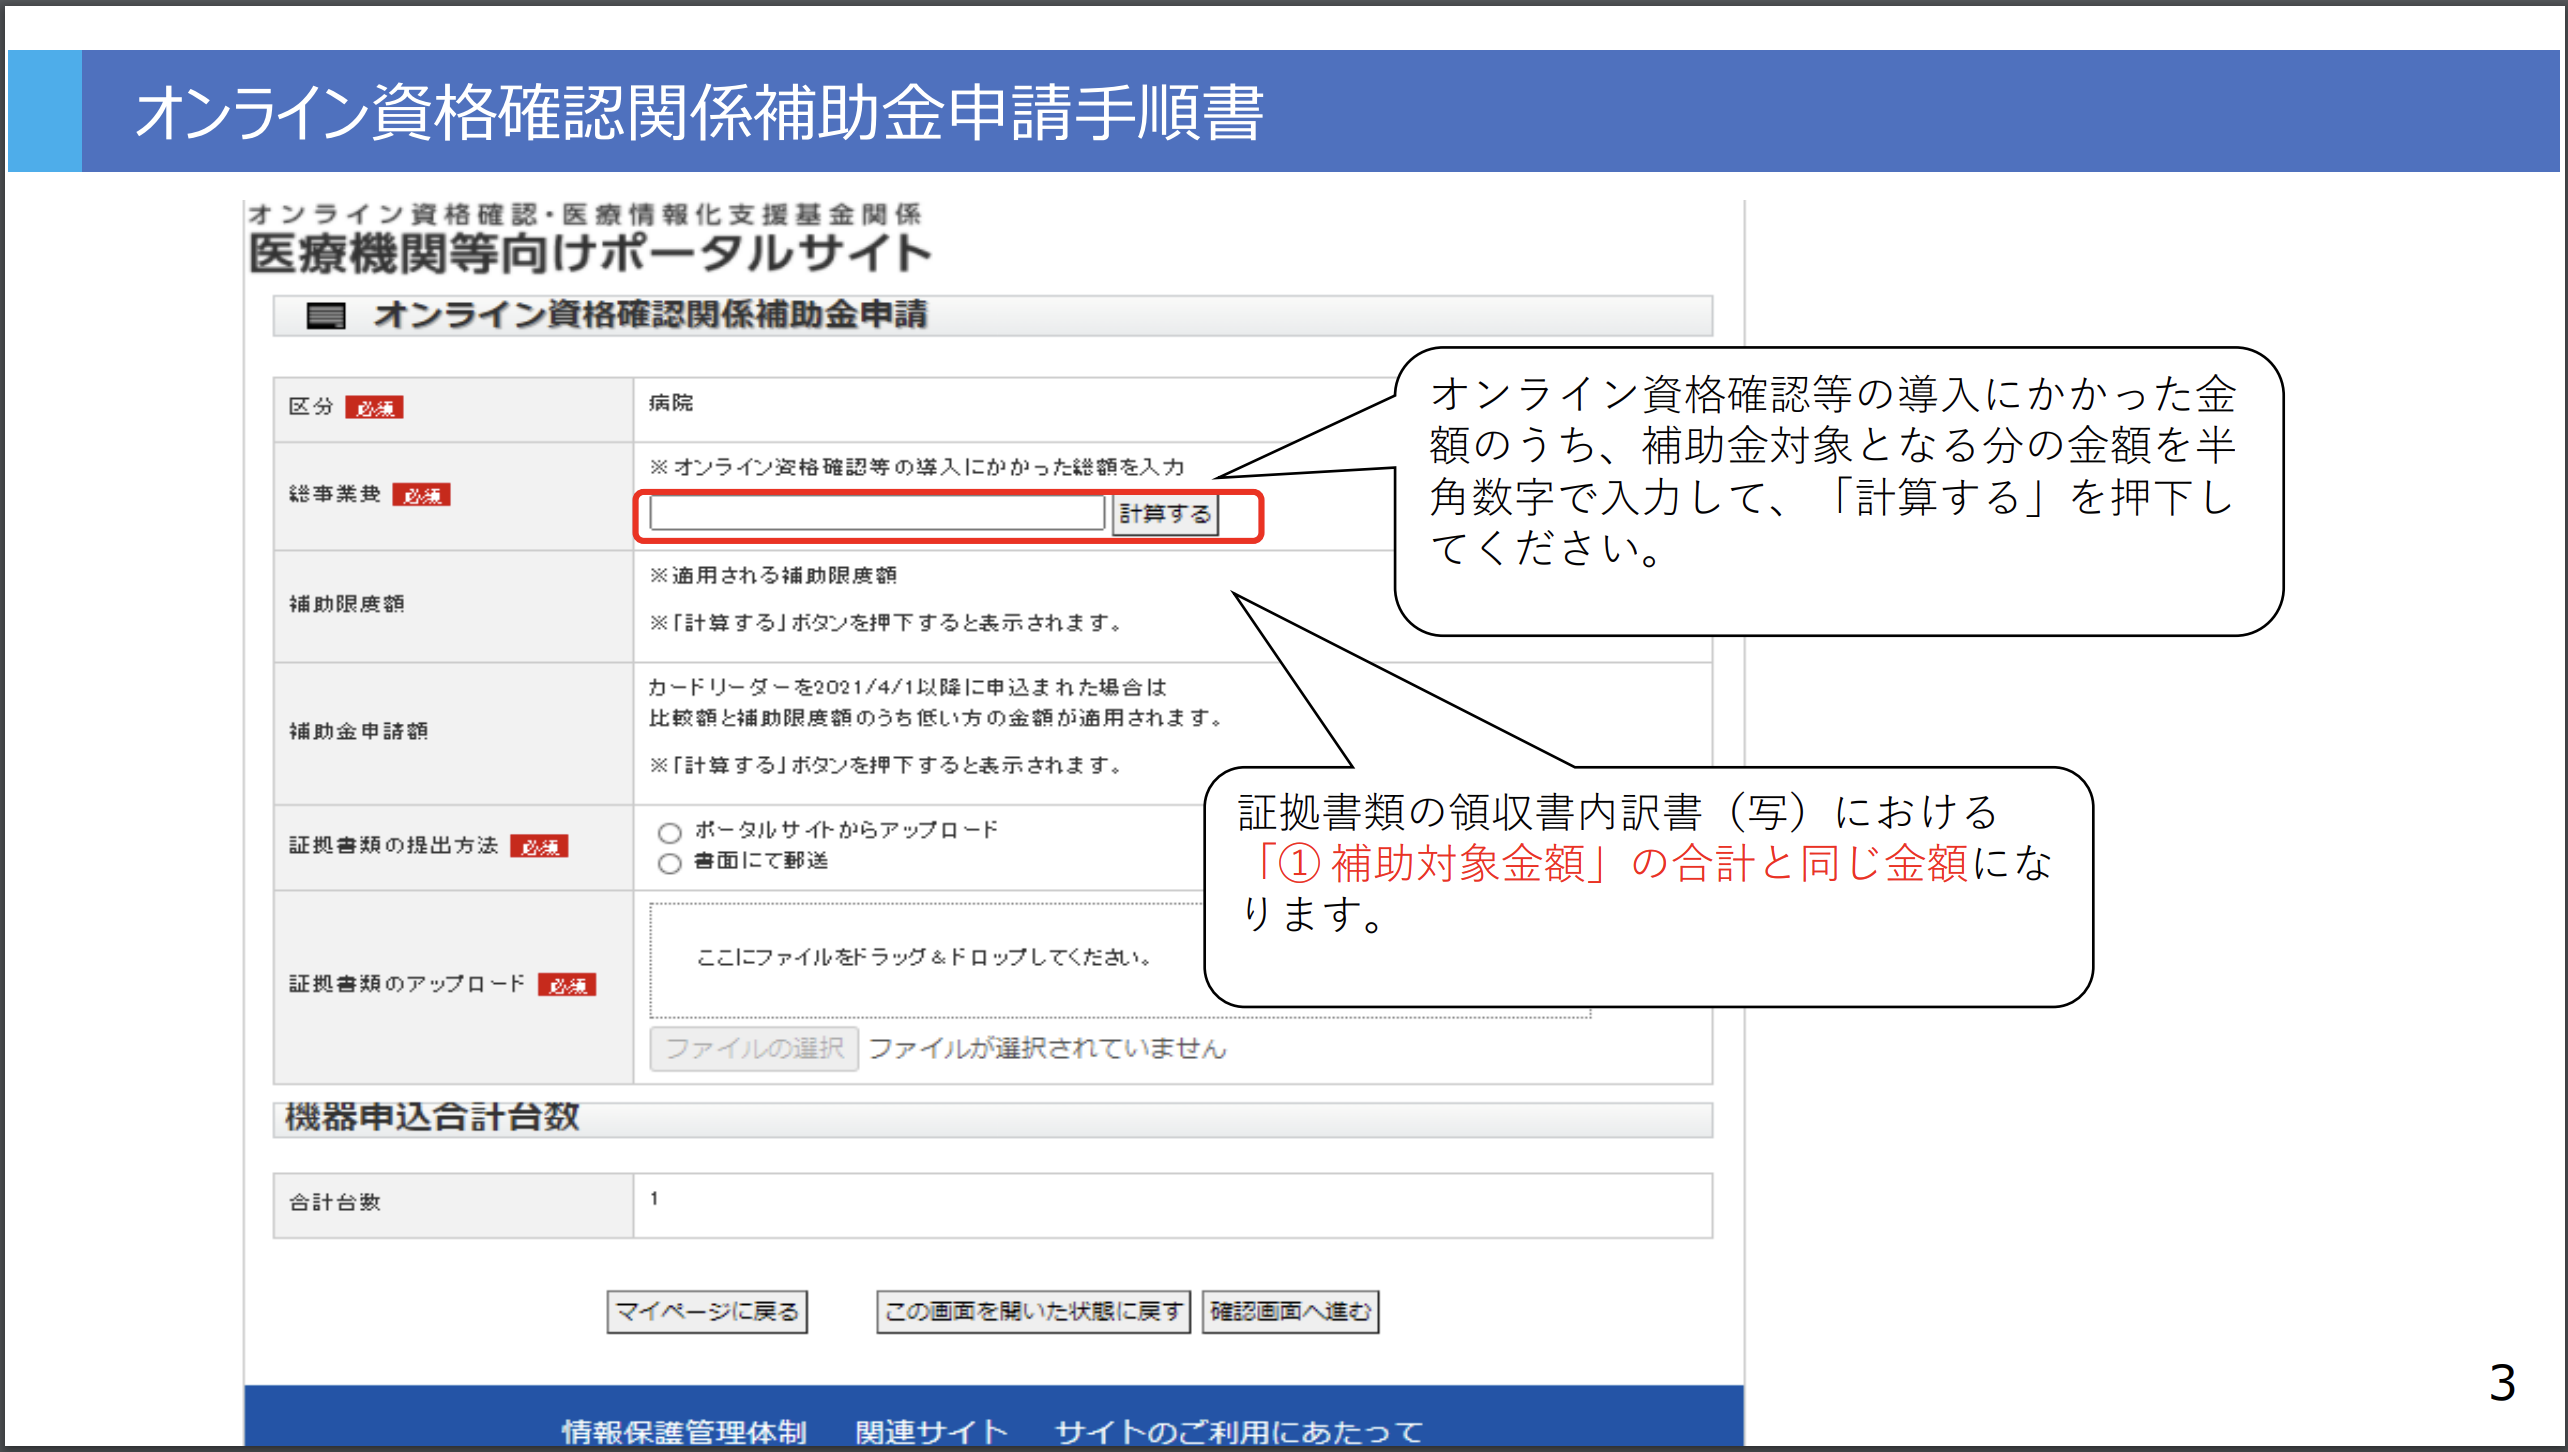The height and width of the screenshot is (1452, 2568).
Task: Select ポータルサイトからアップロード radio button
Action: (x=669, y=833)
